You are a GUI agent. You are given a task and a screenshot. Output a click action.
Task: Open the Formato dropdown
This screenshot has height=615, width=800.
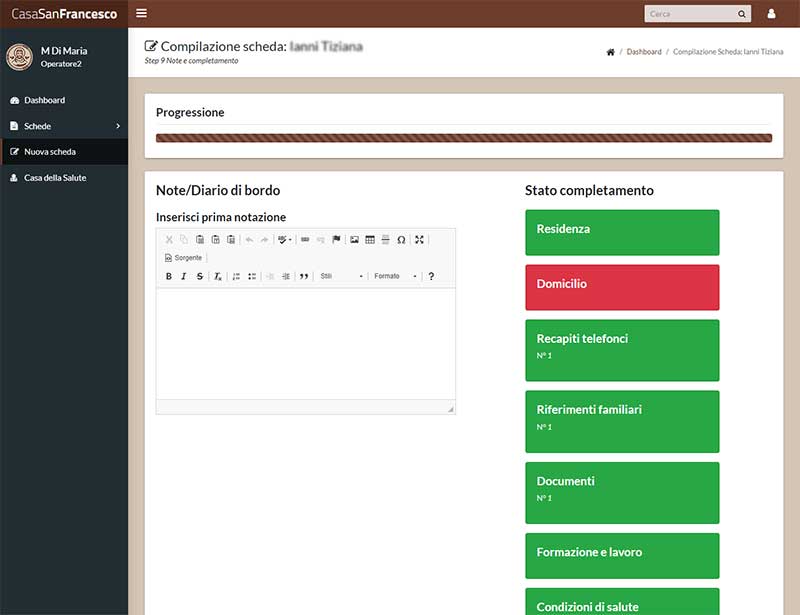(395, 276)
